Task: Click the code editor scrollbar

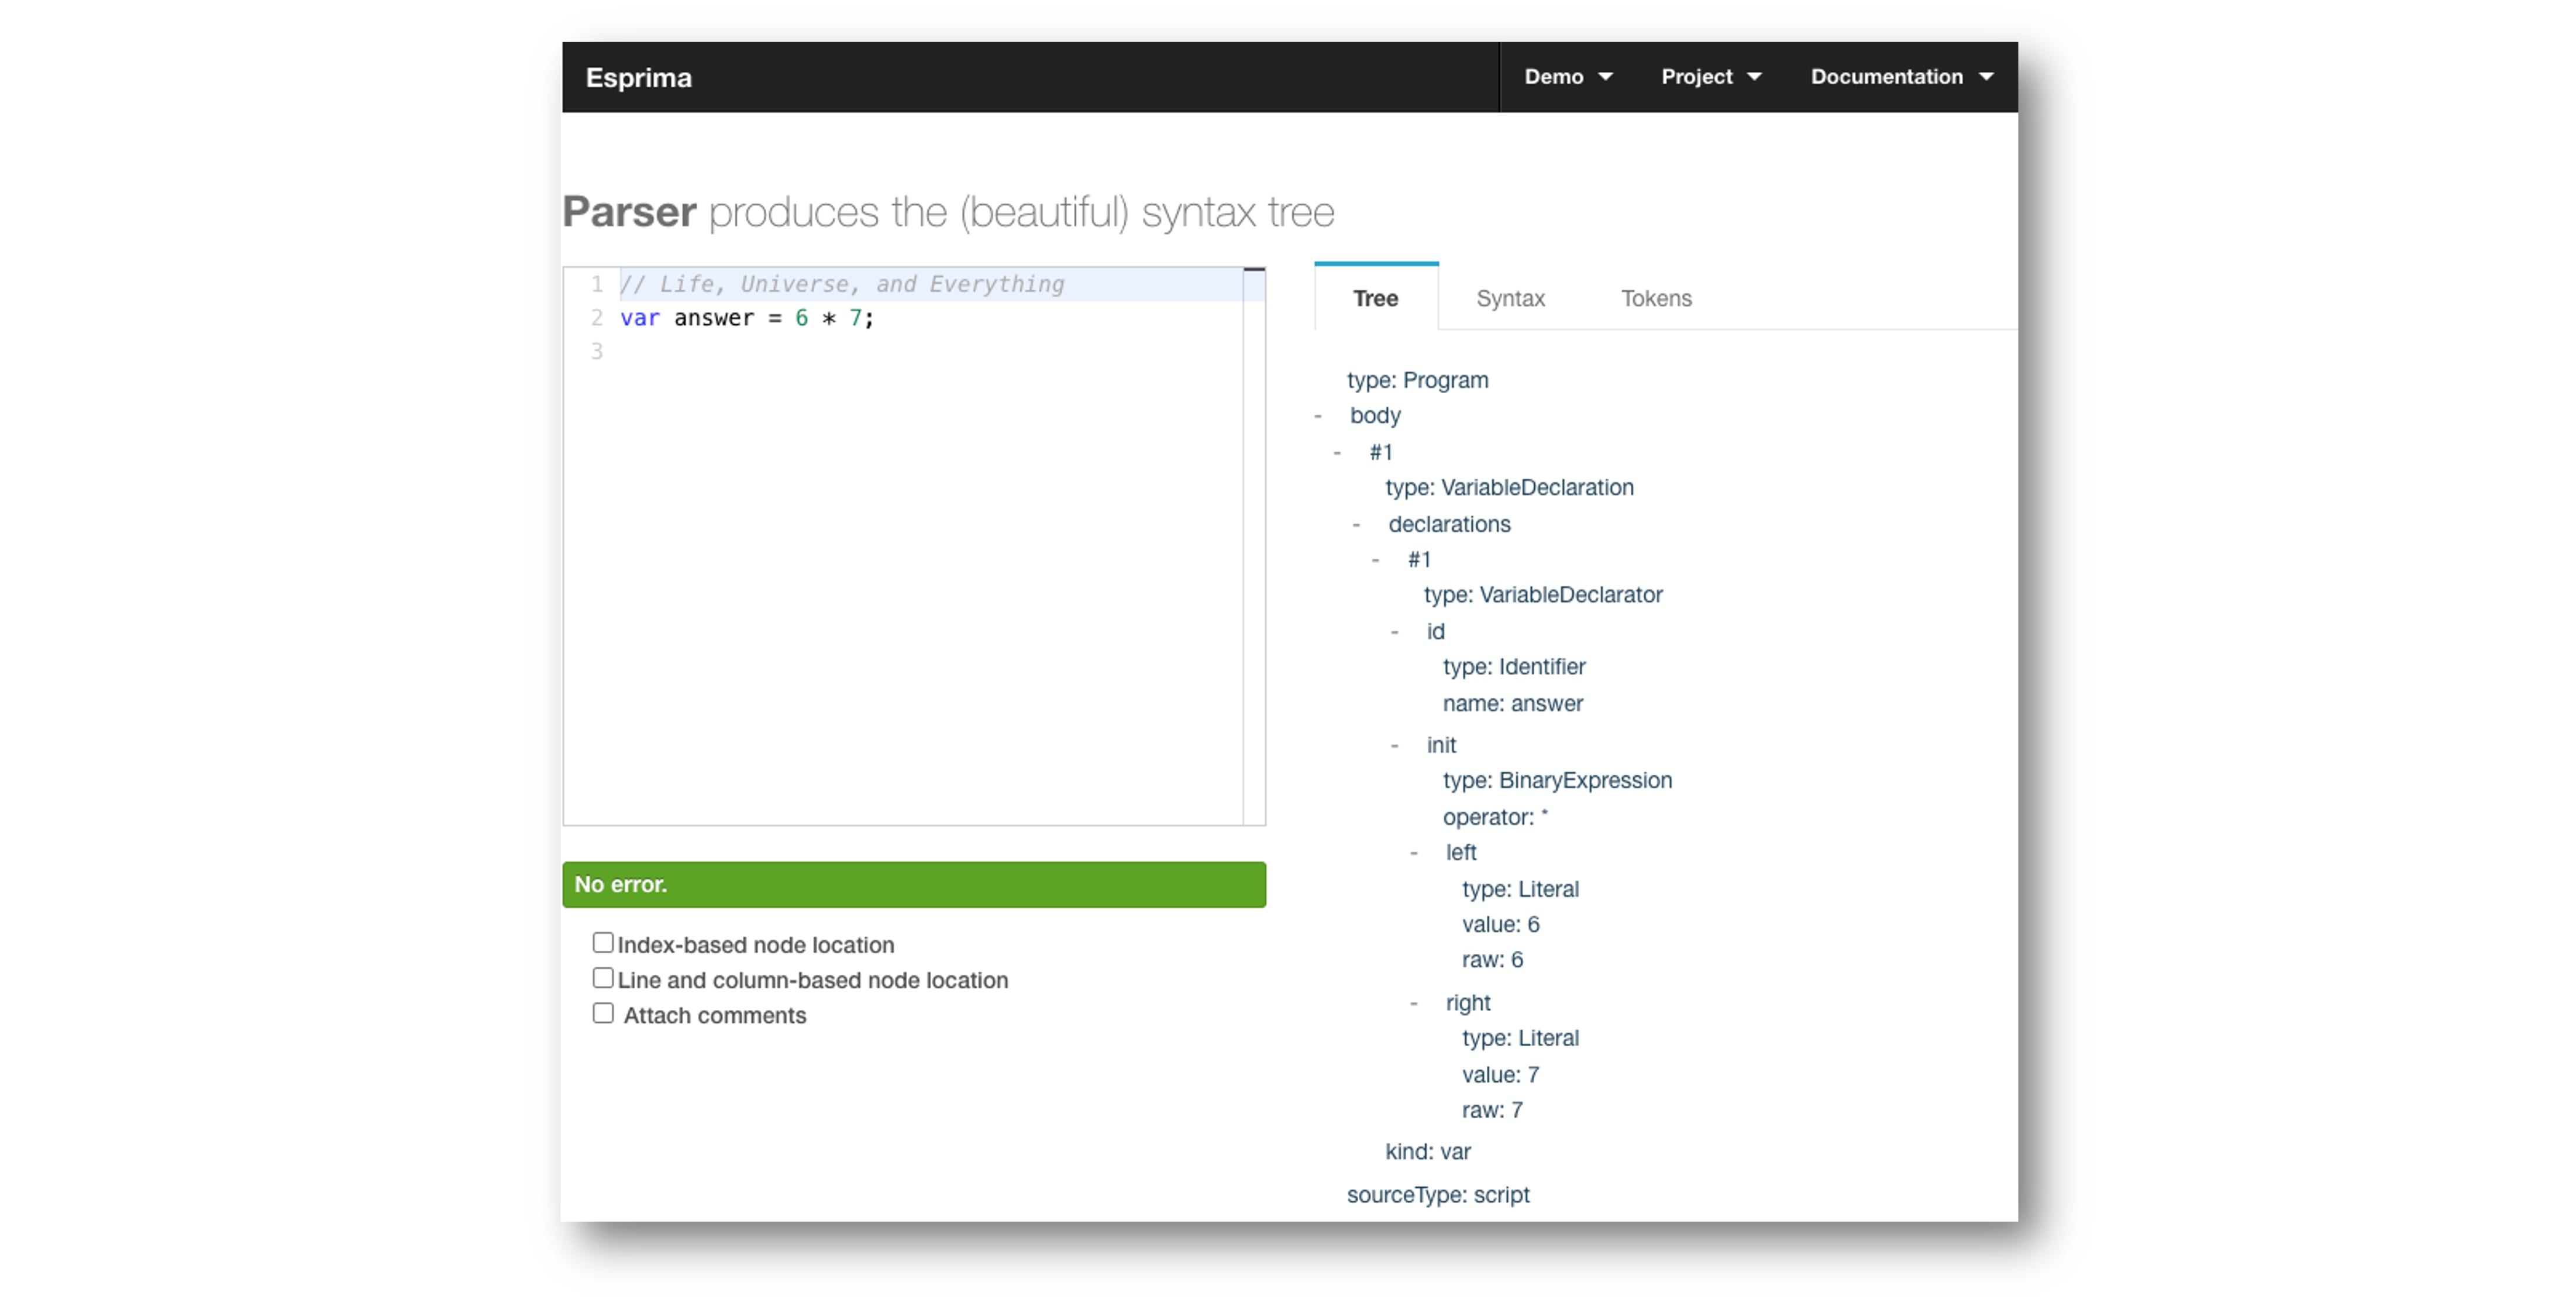Action: pos(1254,545)
